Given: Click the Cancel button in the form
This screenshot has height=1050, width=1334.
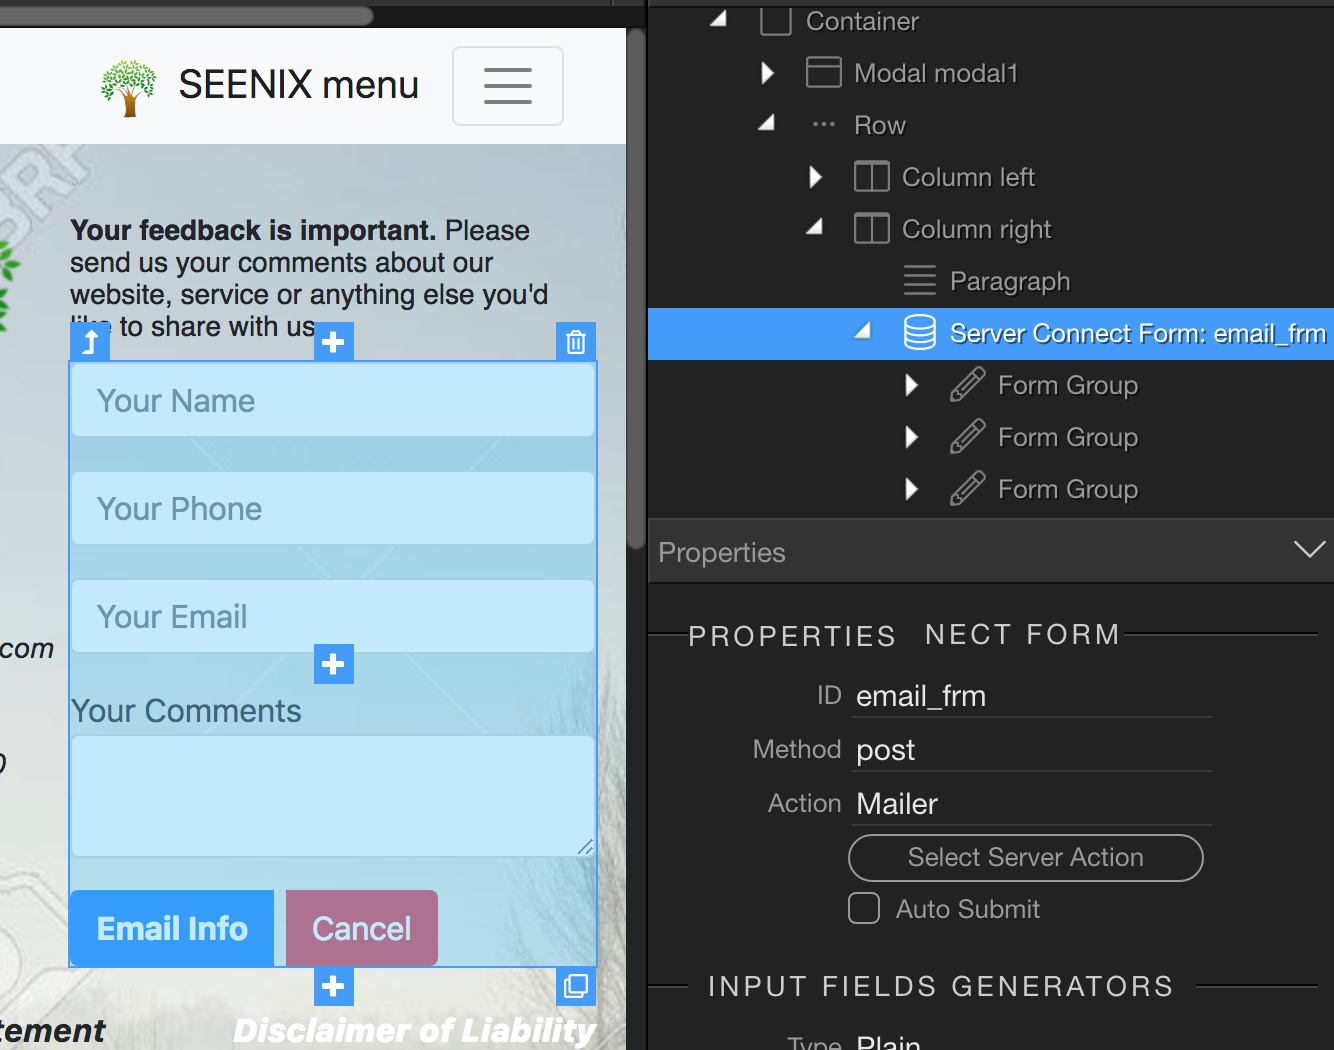Looking at the screenshot, I should click(x=362, y=929).
